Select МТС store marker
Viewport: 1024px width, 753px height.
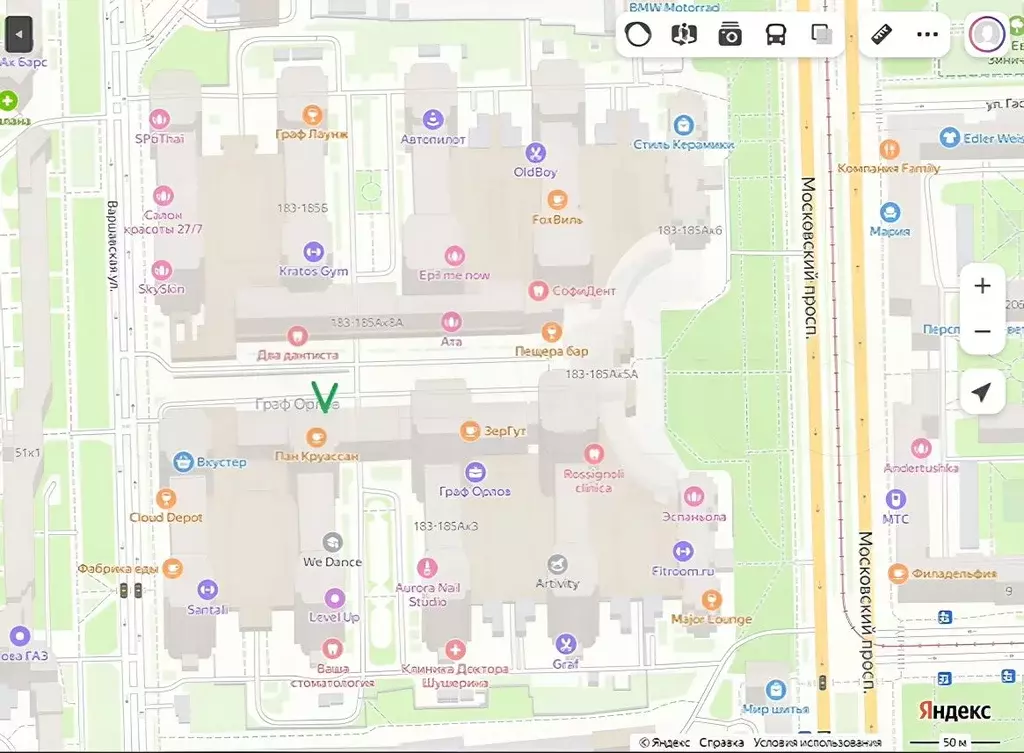[896, 500]
